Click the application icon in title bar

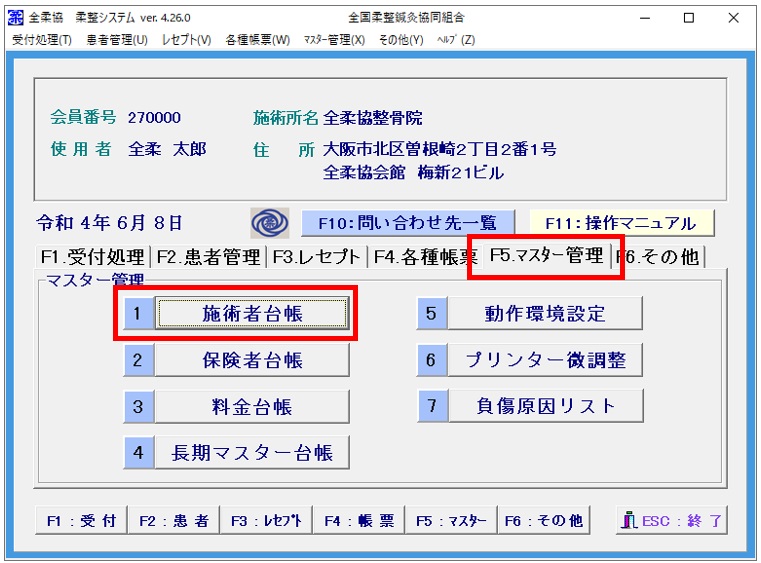pyautogui.click(x=16, y=17)
